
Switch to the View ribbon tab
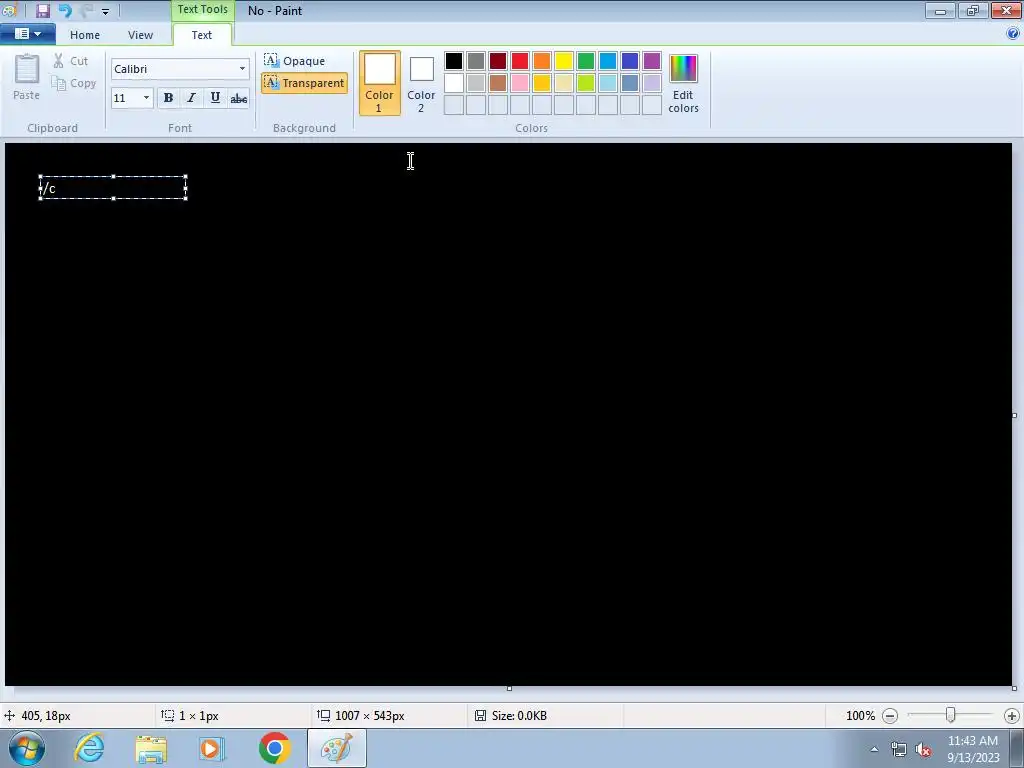point(140,35)
